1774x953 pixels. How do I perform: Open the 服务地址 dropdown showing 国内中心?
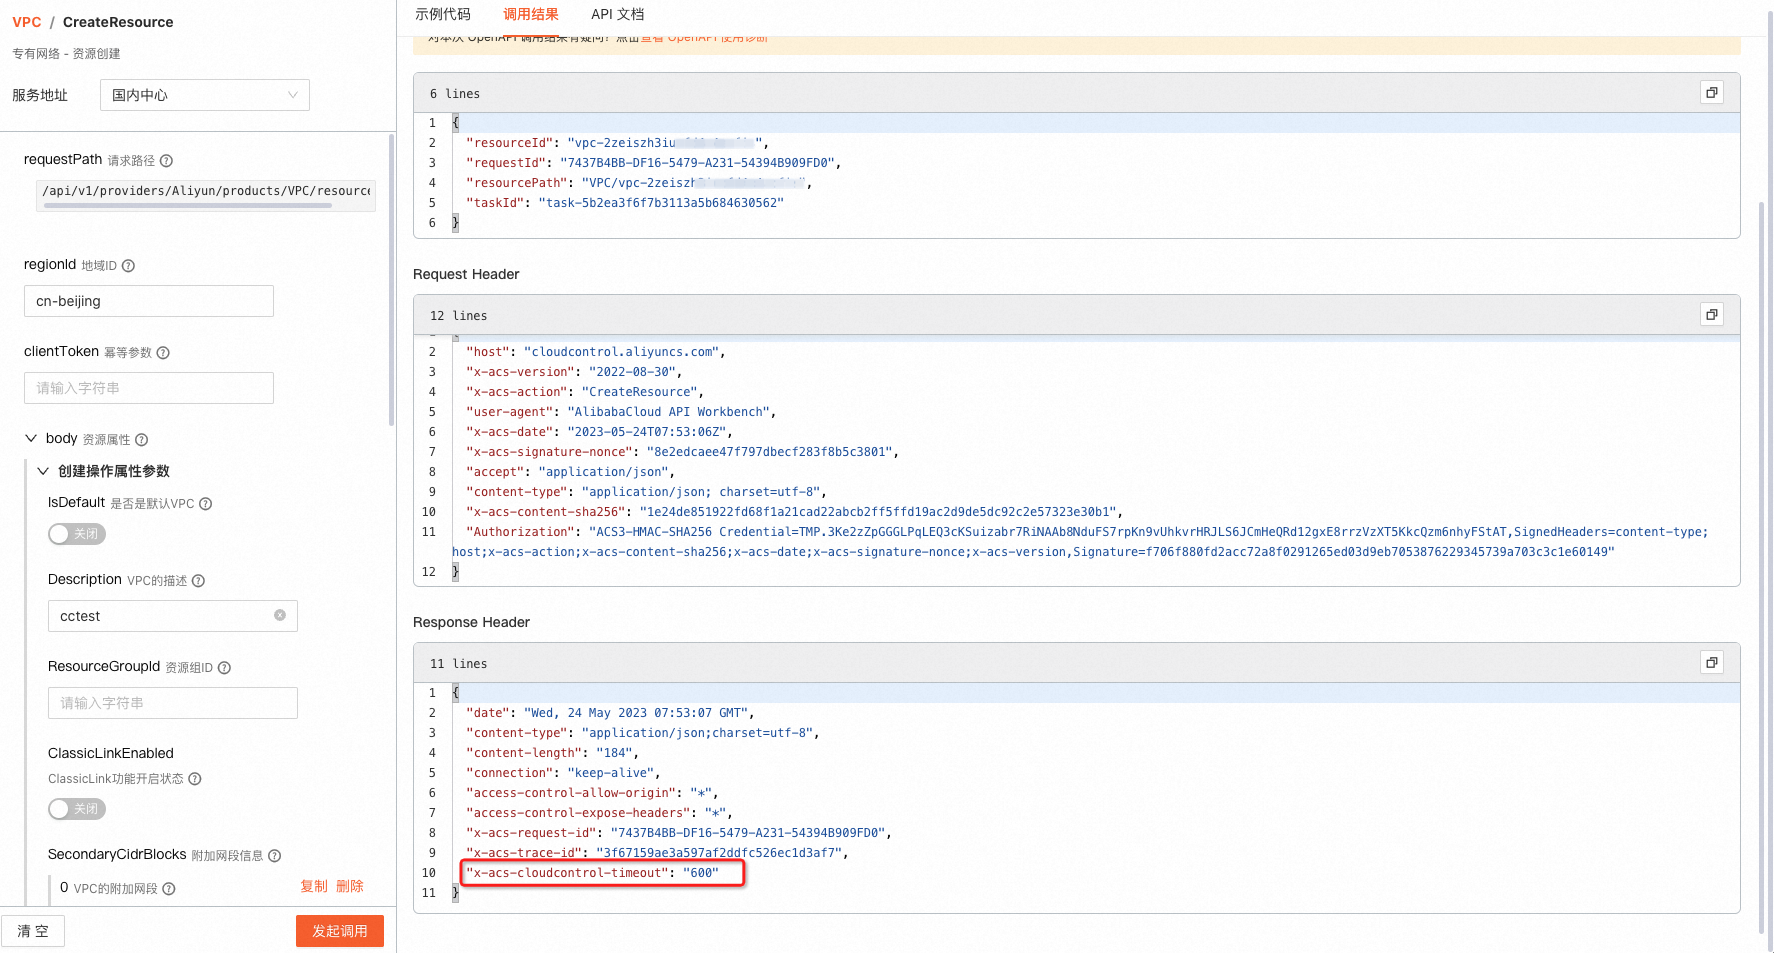coord(205,95)
